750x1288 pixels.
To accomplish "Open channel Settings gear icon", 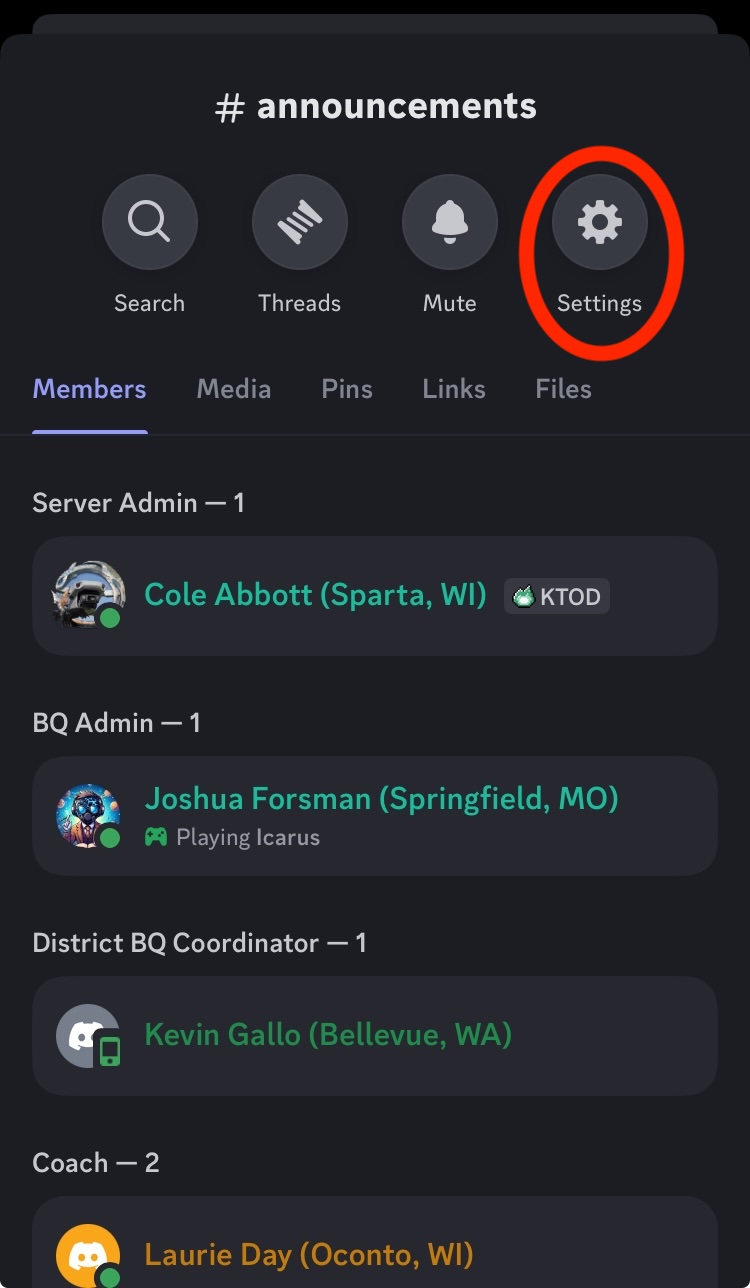I will (x=599, y=222).
